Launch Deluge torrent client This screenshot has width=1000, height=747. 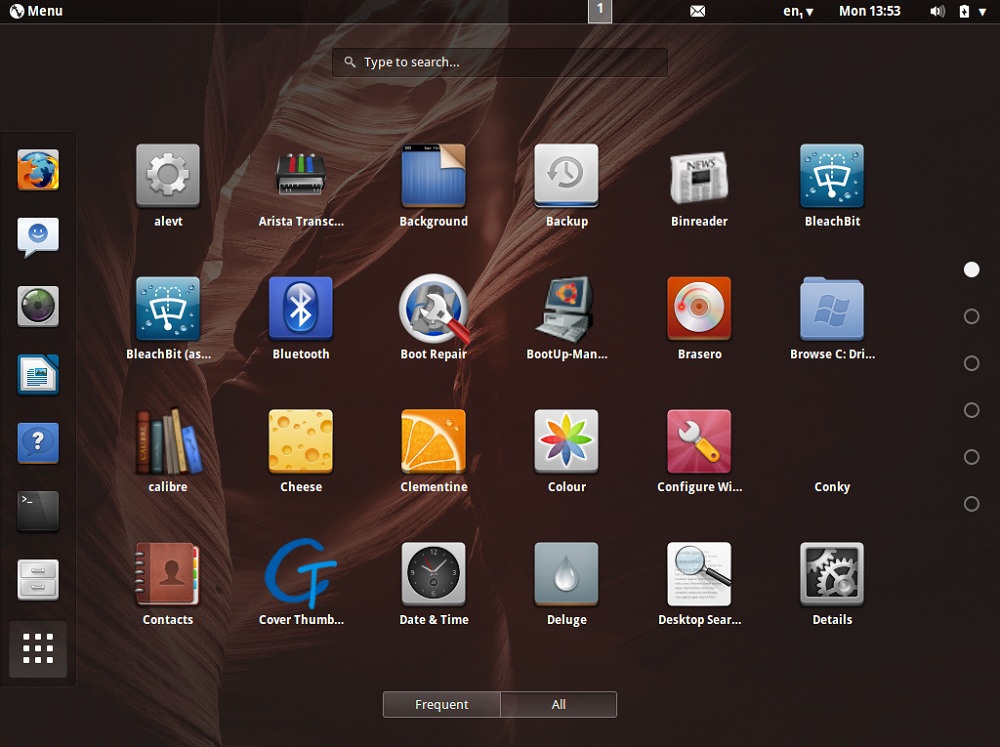[x=566, y=574]
